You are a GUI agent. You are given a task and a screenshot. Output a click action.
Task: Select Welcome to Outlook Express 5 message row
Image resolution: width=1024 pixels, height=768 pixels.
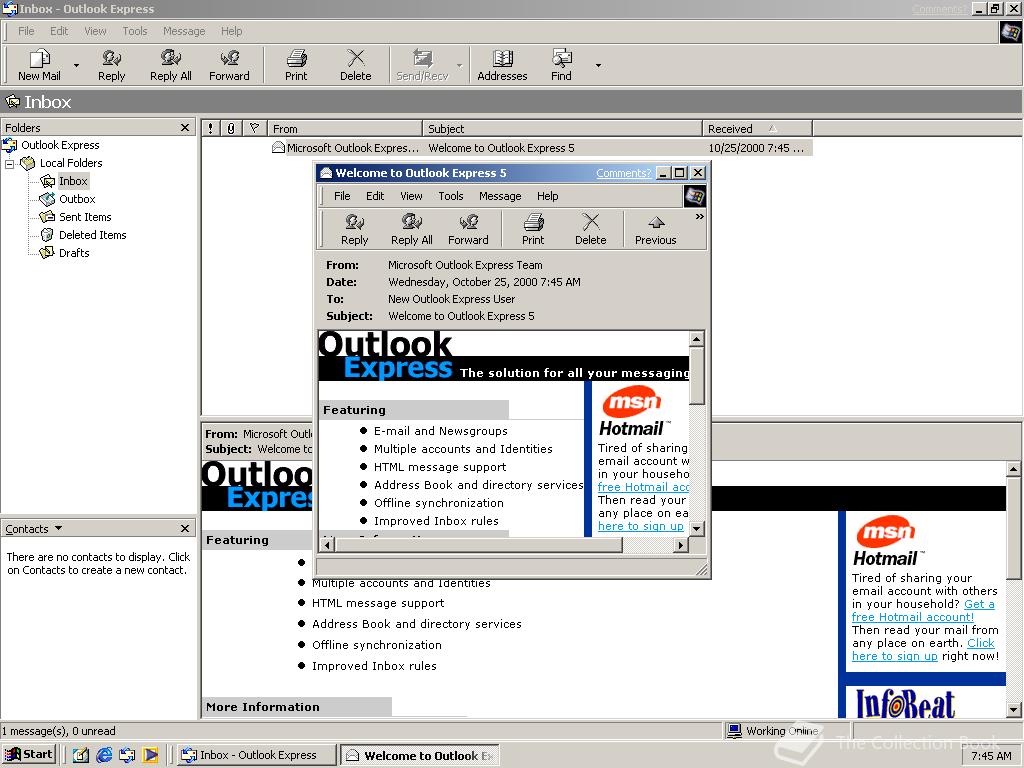point(507,148)
